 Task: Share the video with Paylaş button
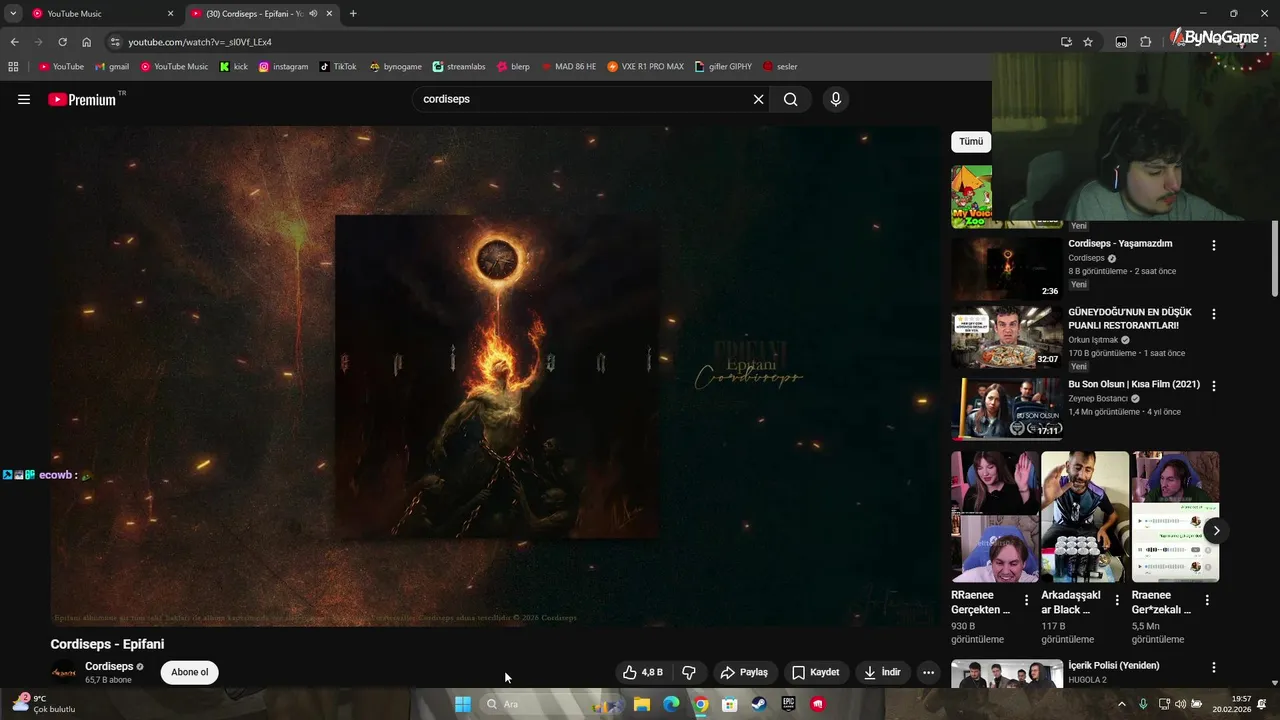tap(744, 672)
